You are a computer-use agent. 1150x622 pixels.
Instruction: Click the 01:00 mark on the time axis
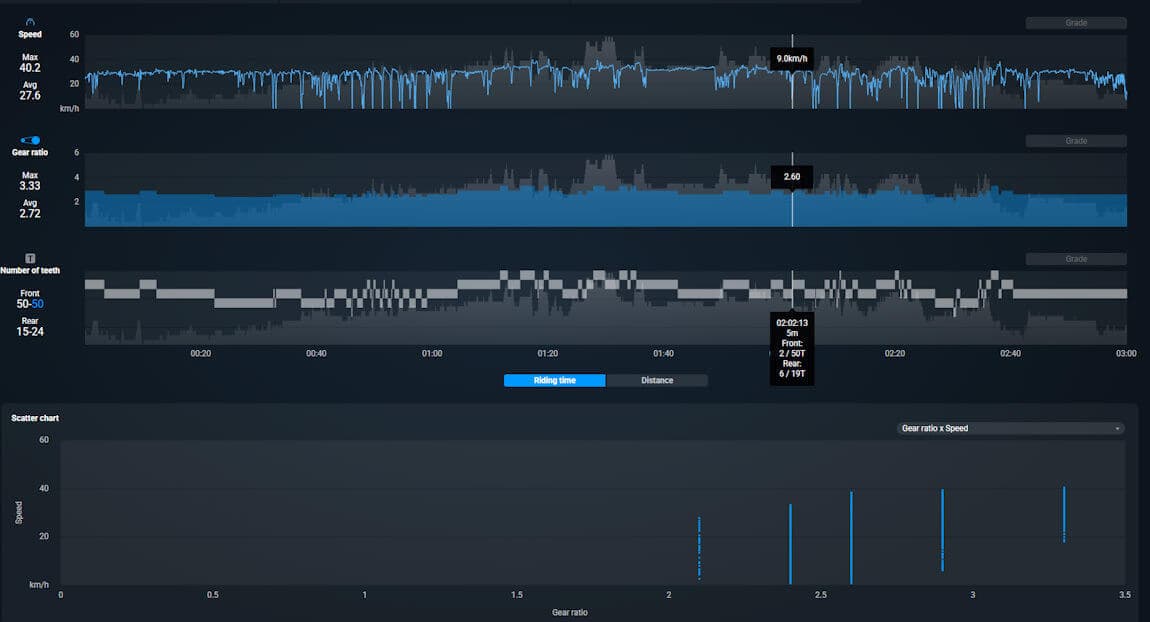432,354
